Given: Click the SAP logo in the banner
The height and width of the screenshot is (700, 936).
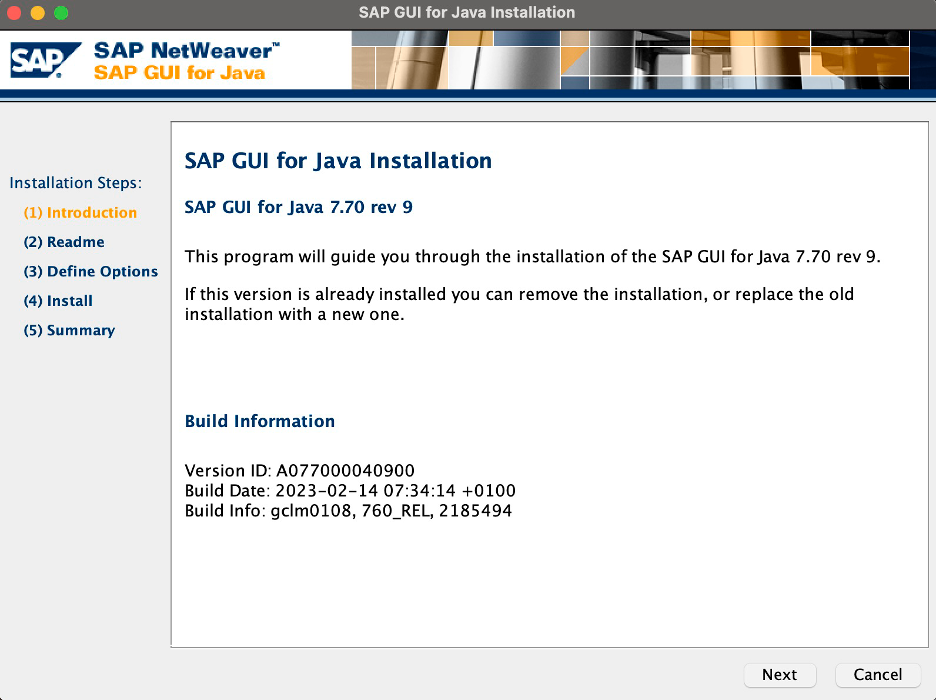Looking at the screenshot, I should coord(45,60).
